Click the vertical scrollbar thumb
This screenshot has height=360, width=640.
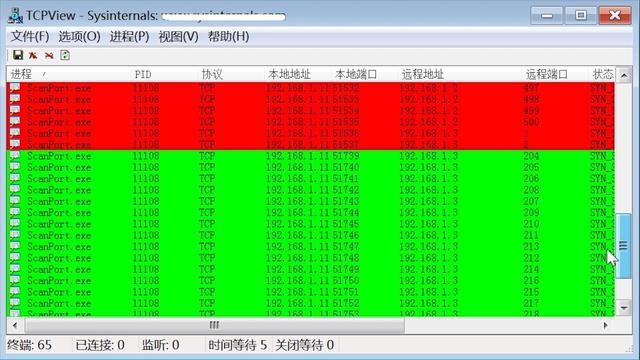pos(623,246)
